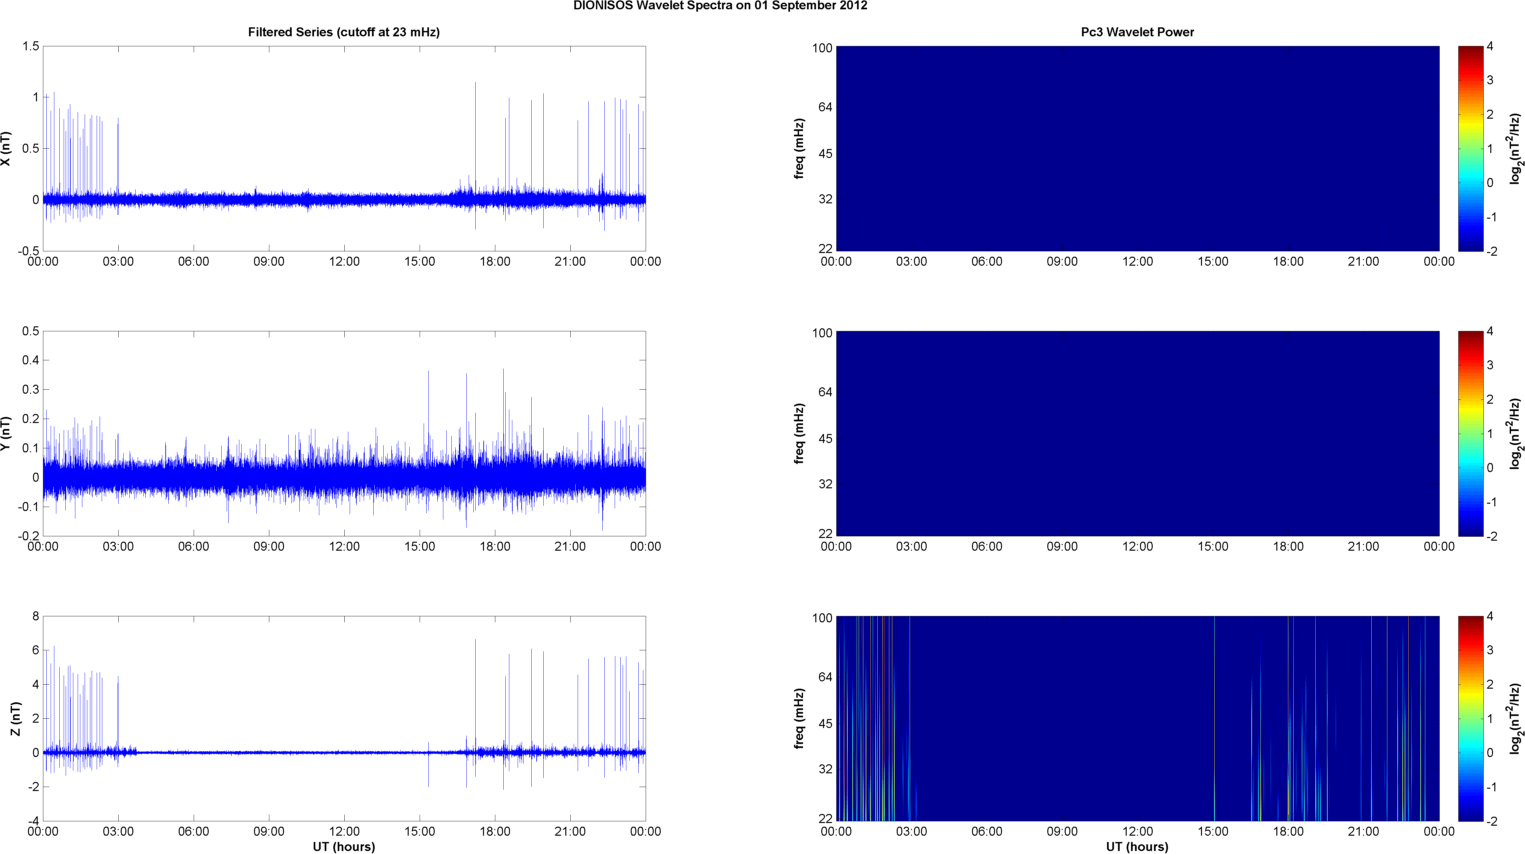Pick the colorbar beside the Z-component wavelet panel
Image resolution: width=1525 pixels, height=854 pixels.
click(1470, 719)
